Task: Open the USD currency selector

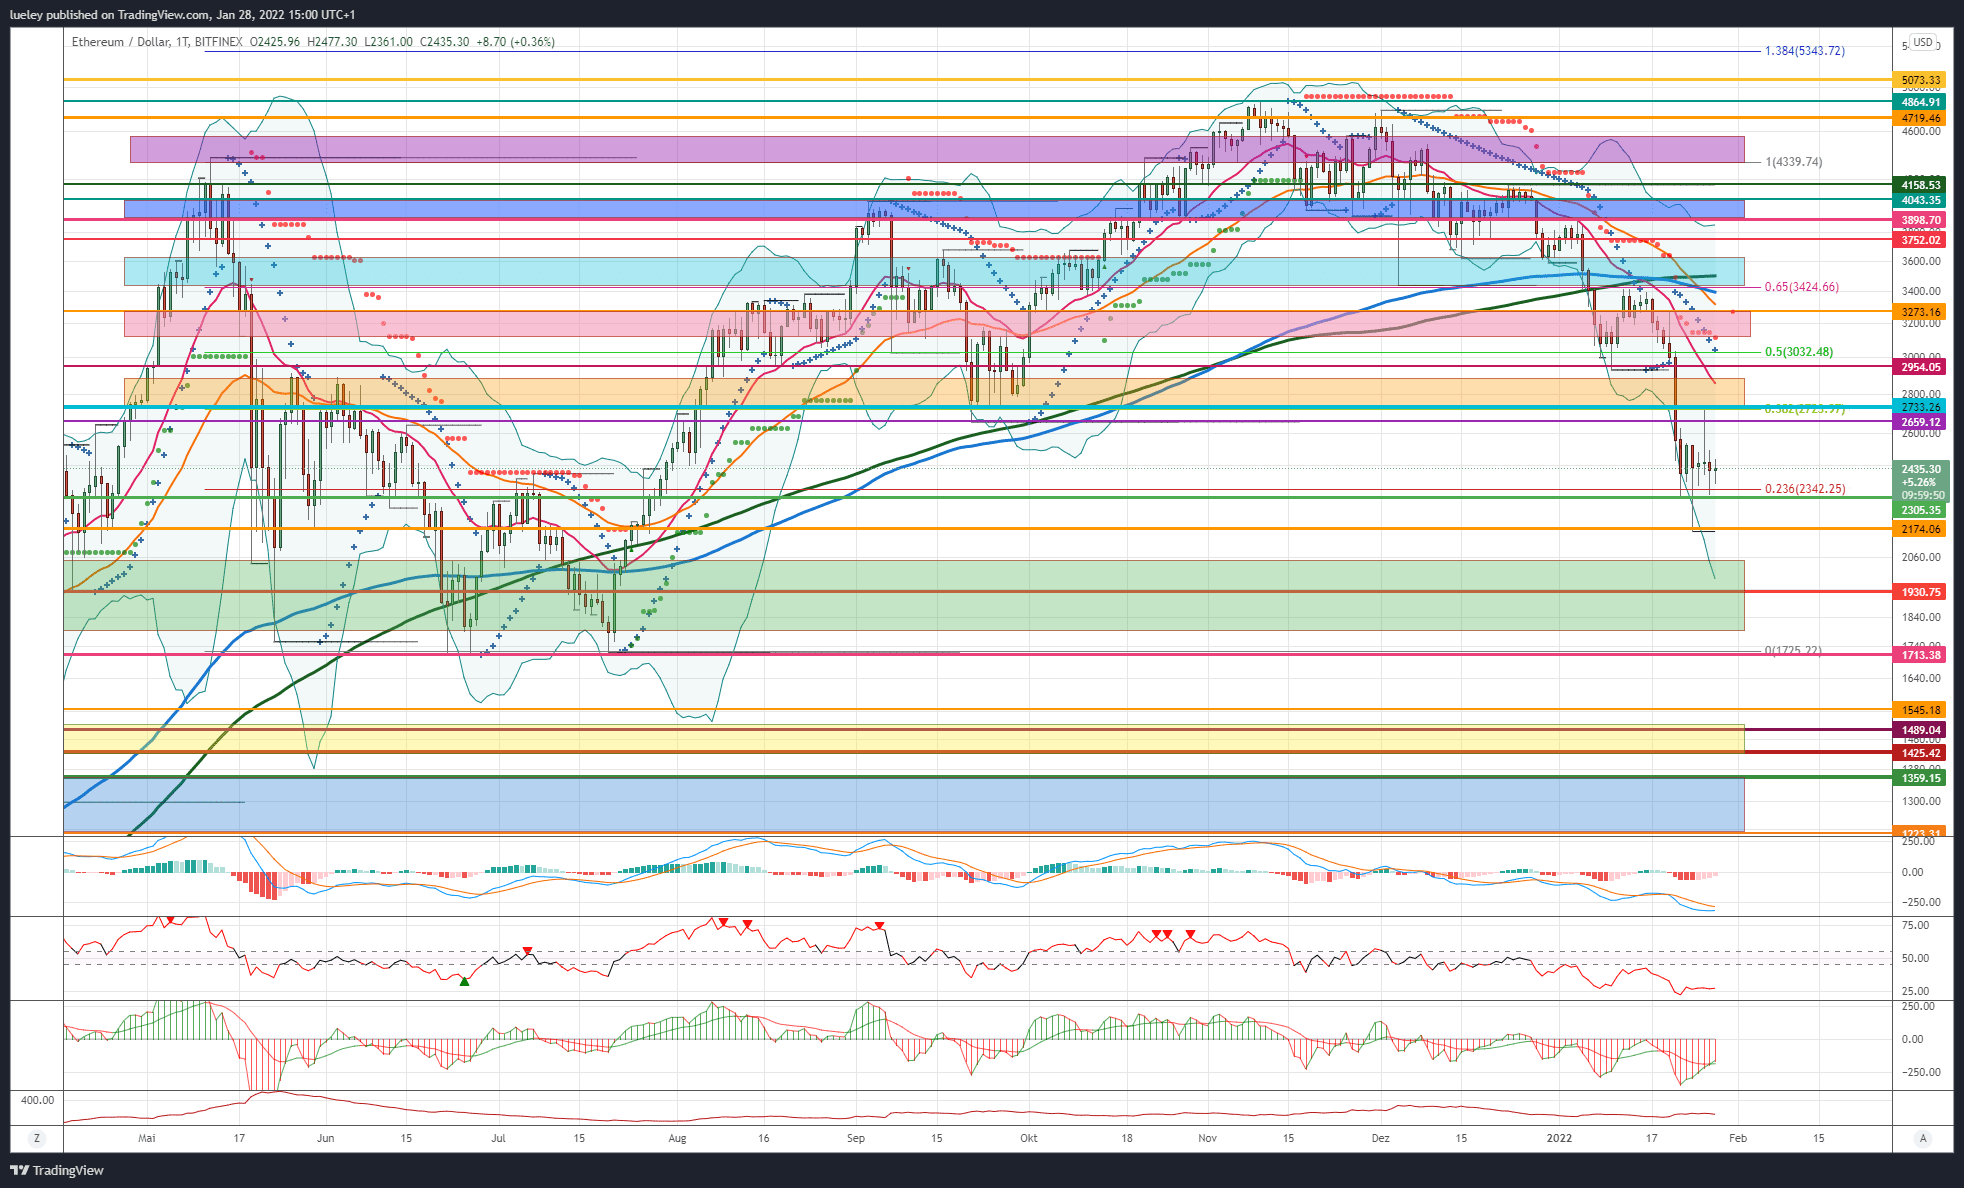Action: tap(1923, 43)
